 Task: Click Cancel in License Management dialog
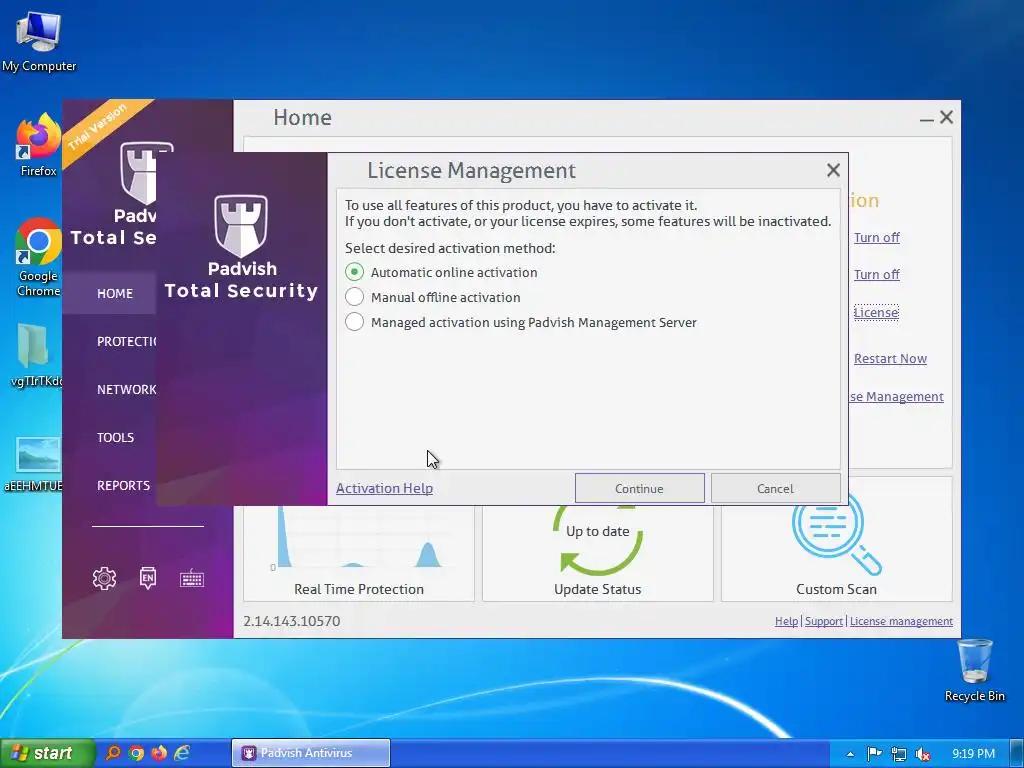(775, 488)
